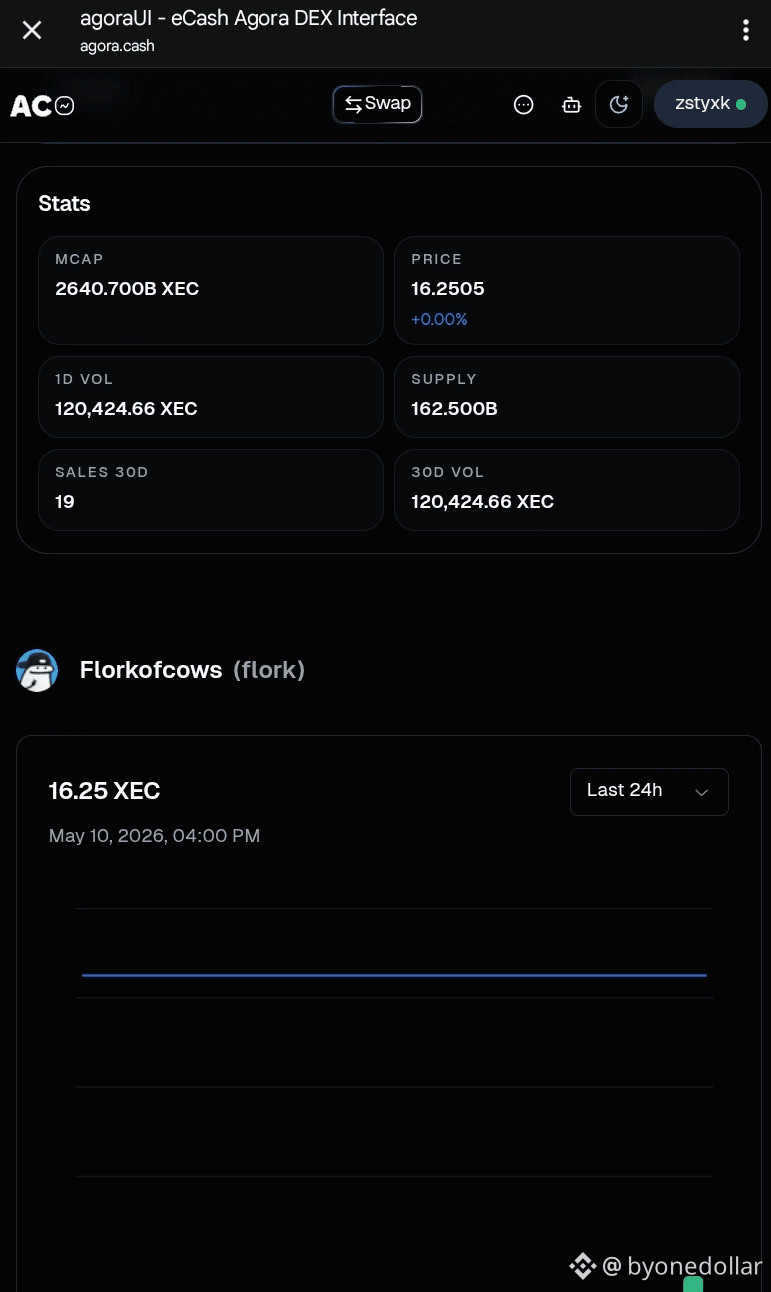Click the chevron arrow in the Last 24h selector
This screenshot has width=771, height=1292.
(701, 792)
